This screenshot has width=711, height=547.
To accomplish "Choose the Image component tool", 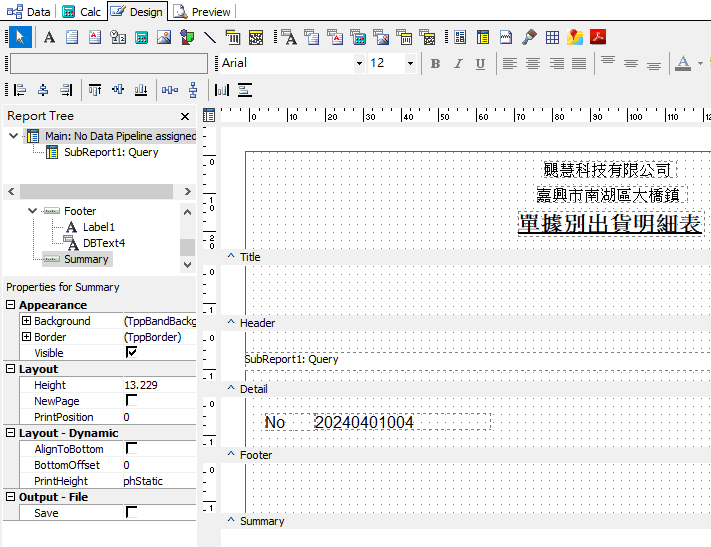I will coord(164,37).
